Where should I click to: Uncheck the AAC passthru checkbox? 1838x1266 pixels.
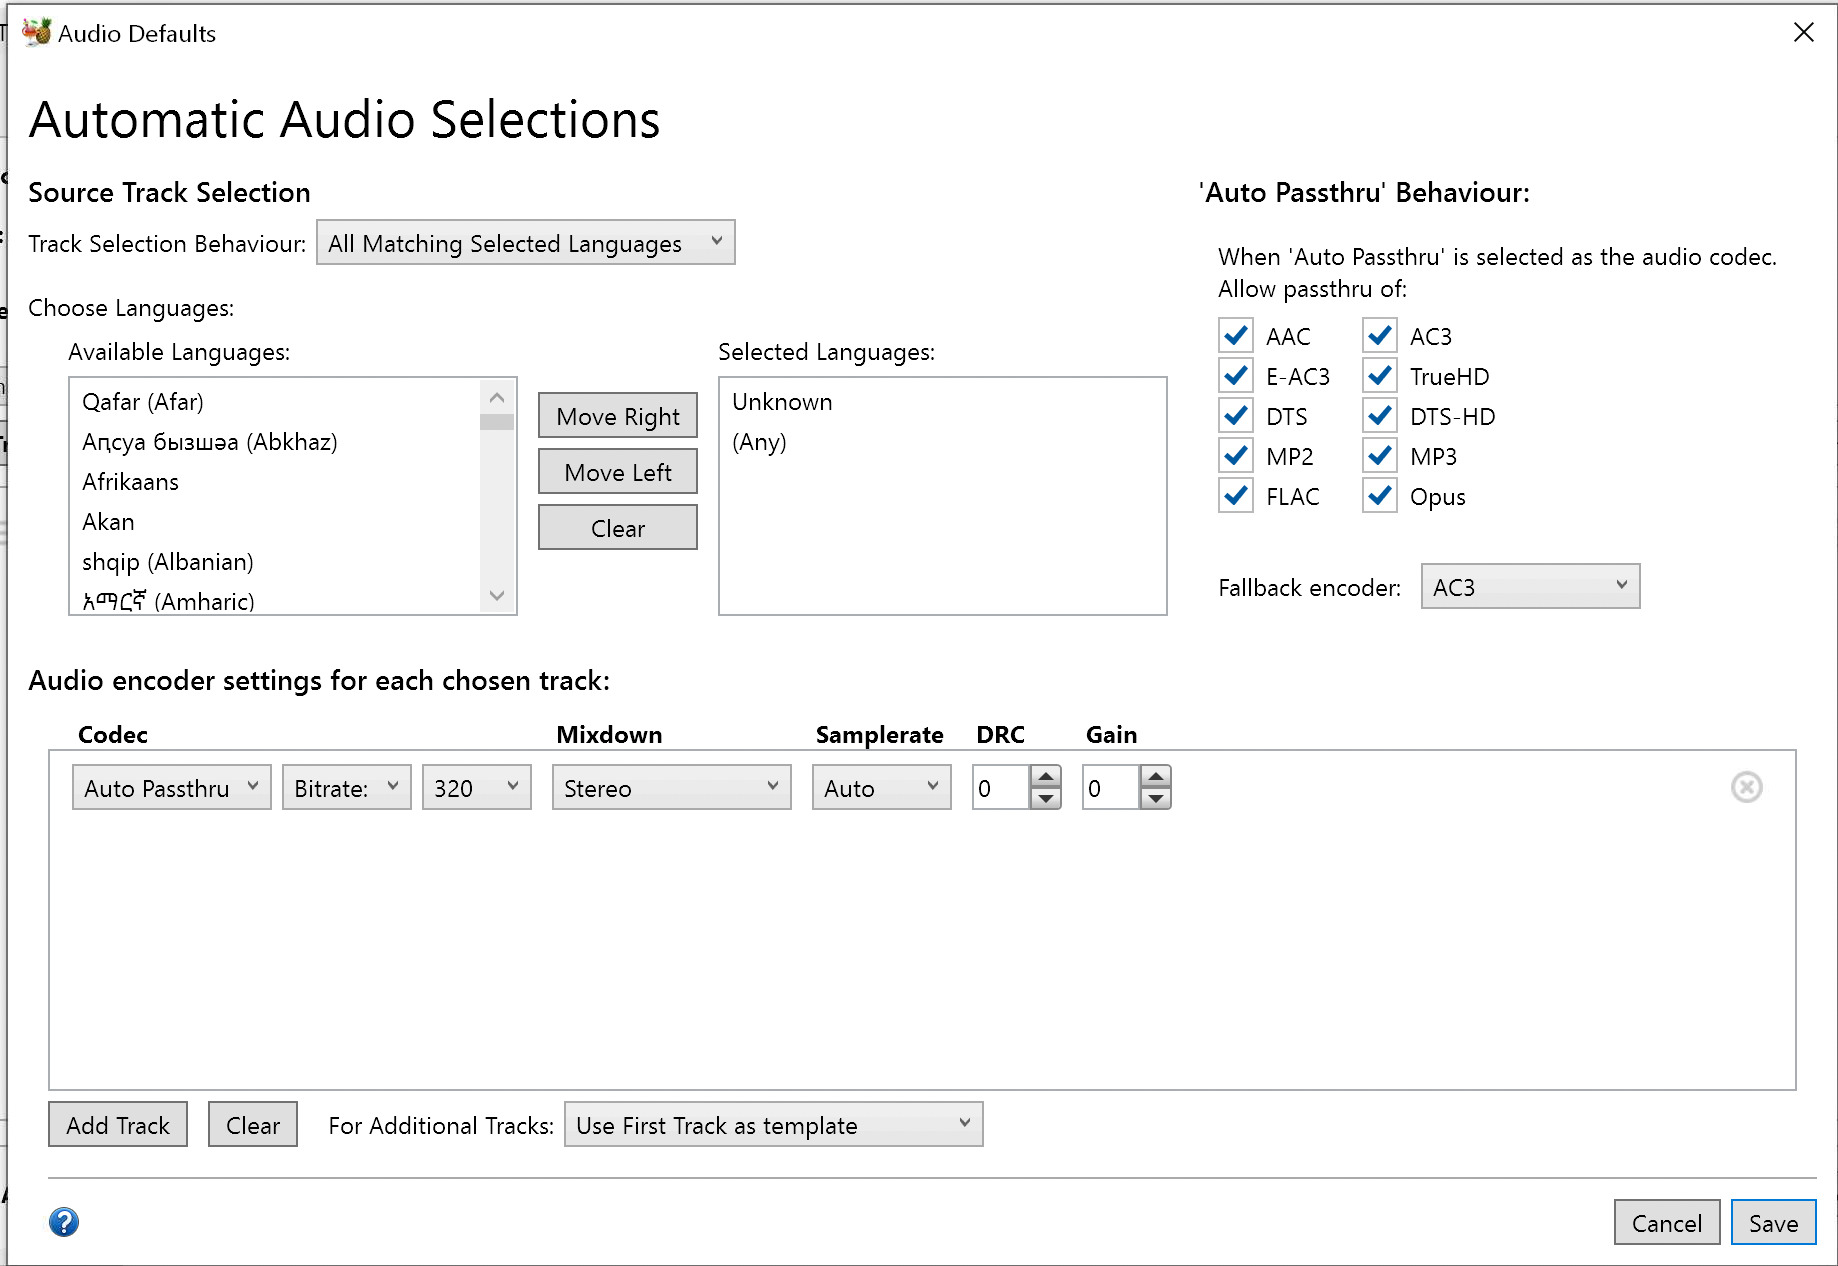point(1236,336)
